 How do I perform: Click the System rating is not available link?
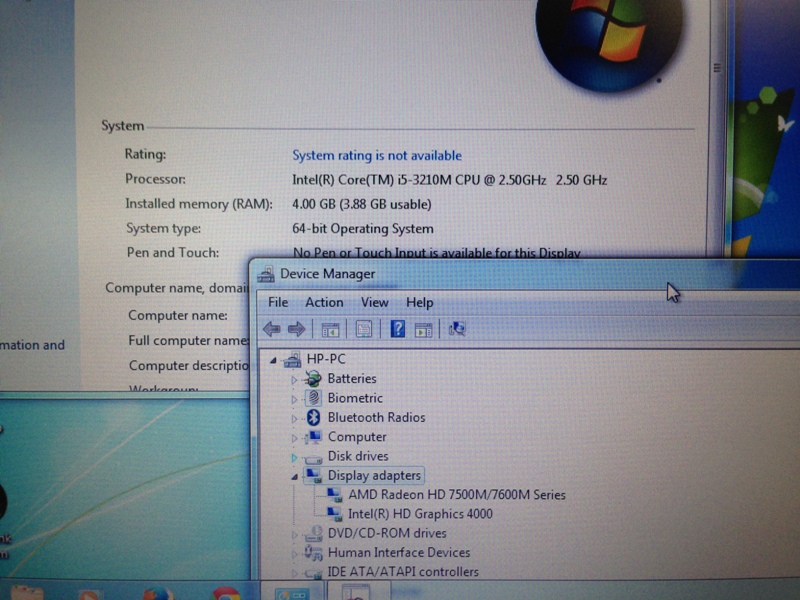[376, 155]
